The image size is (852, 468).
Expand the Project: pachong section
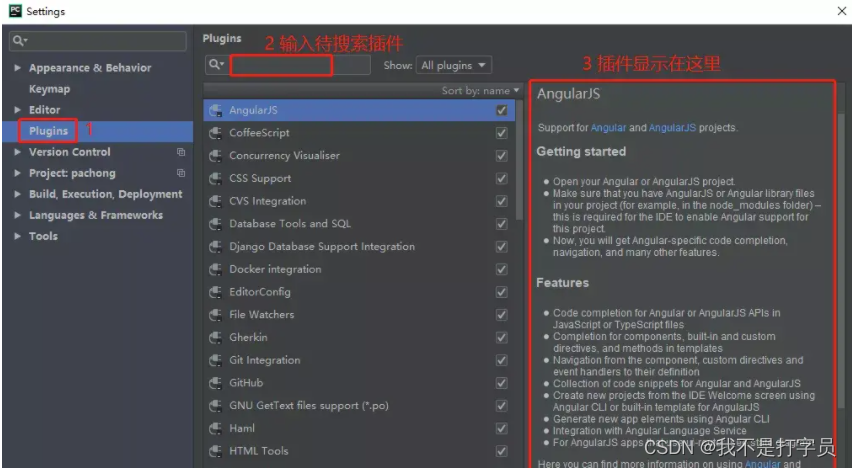[x=17, y=173]
